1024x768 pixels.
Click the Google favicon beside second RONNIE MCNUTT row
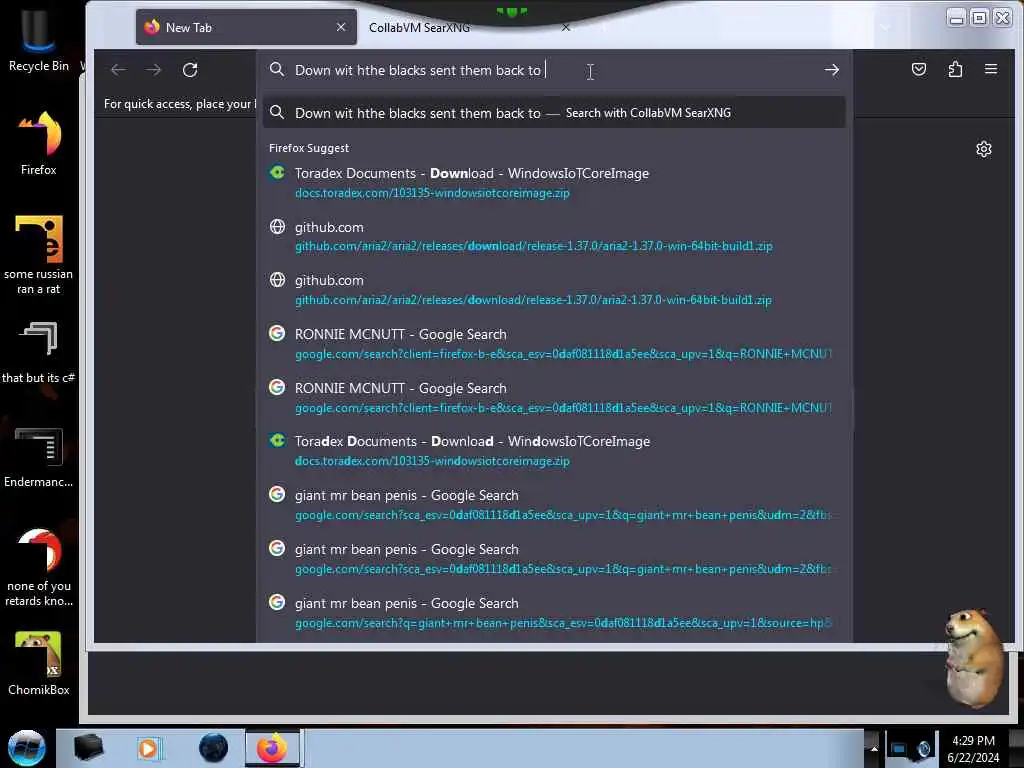277,387
